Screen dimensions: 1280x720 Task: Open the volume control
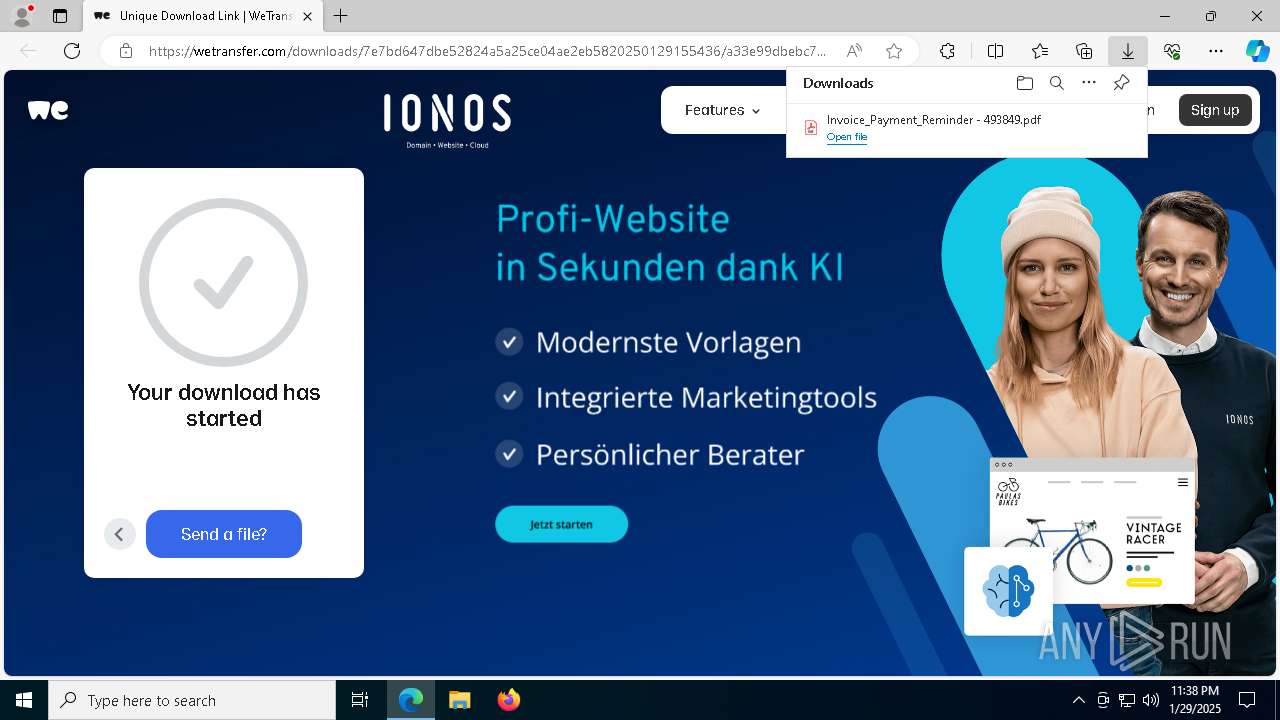pyautogui.click(x=1150, y=700)
